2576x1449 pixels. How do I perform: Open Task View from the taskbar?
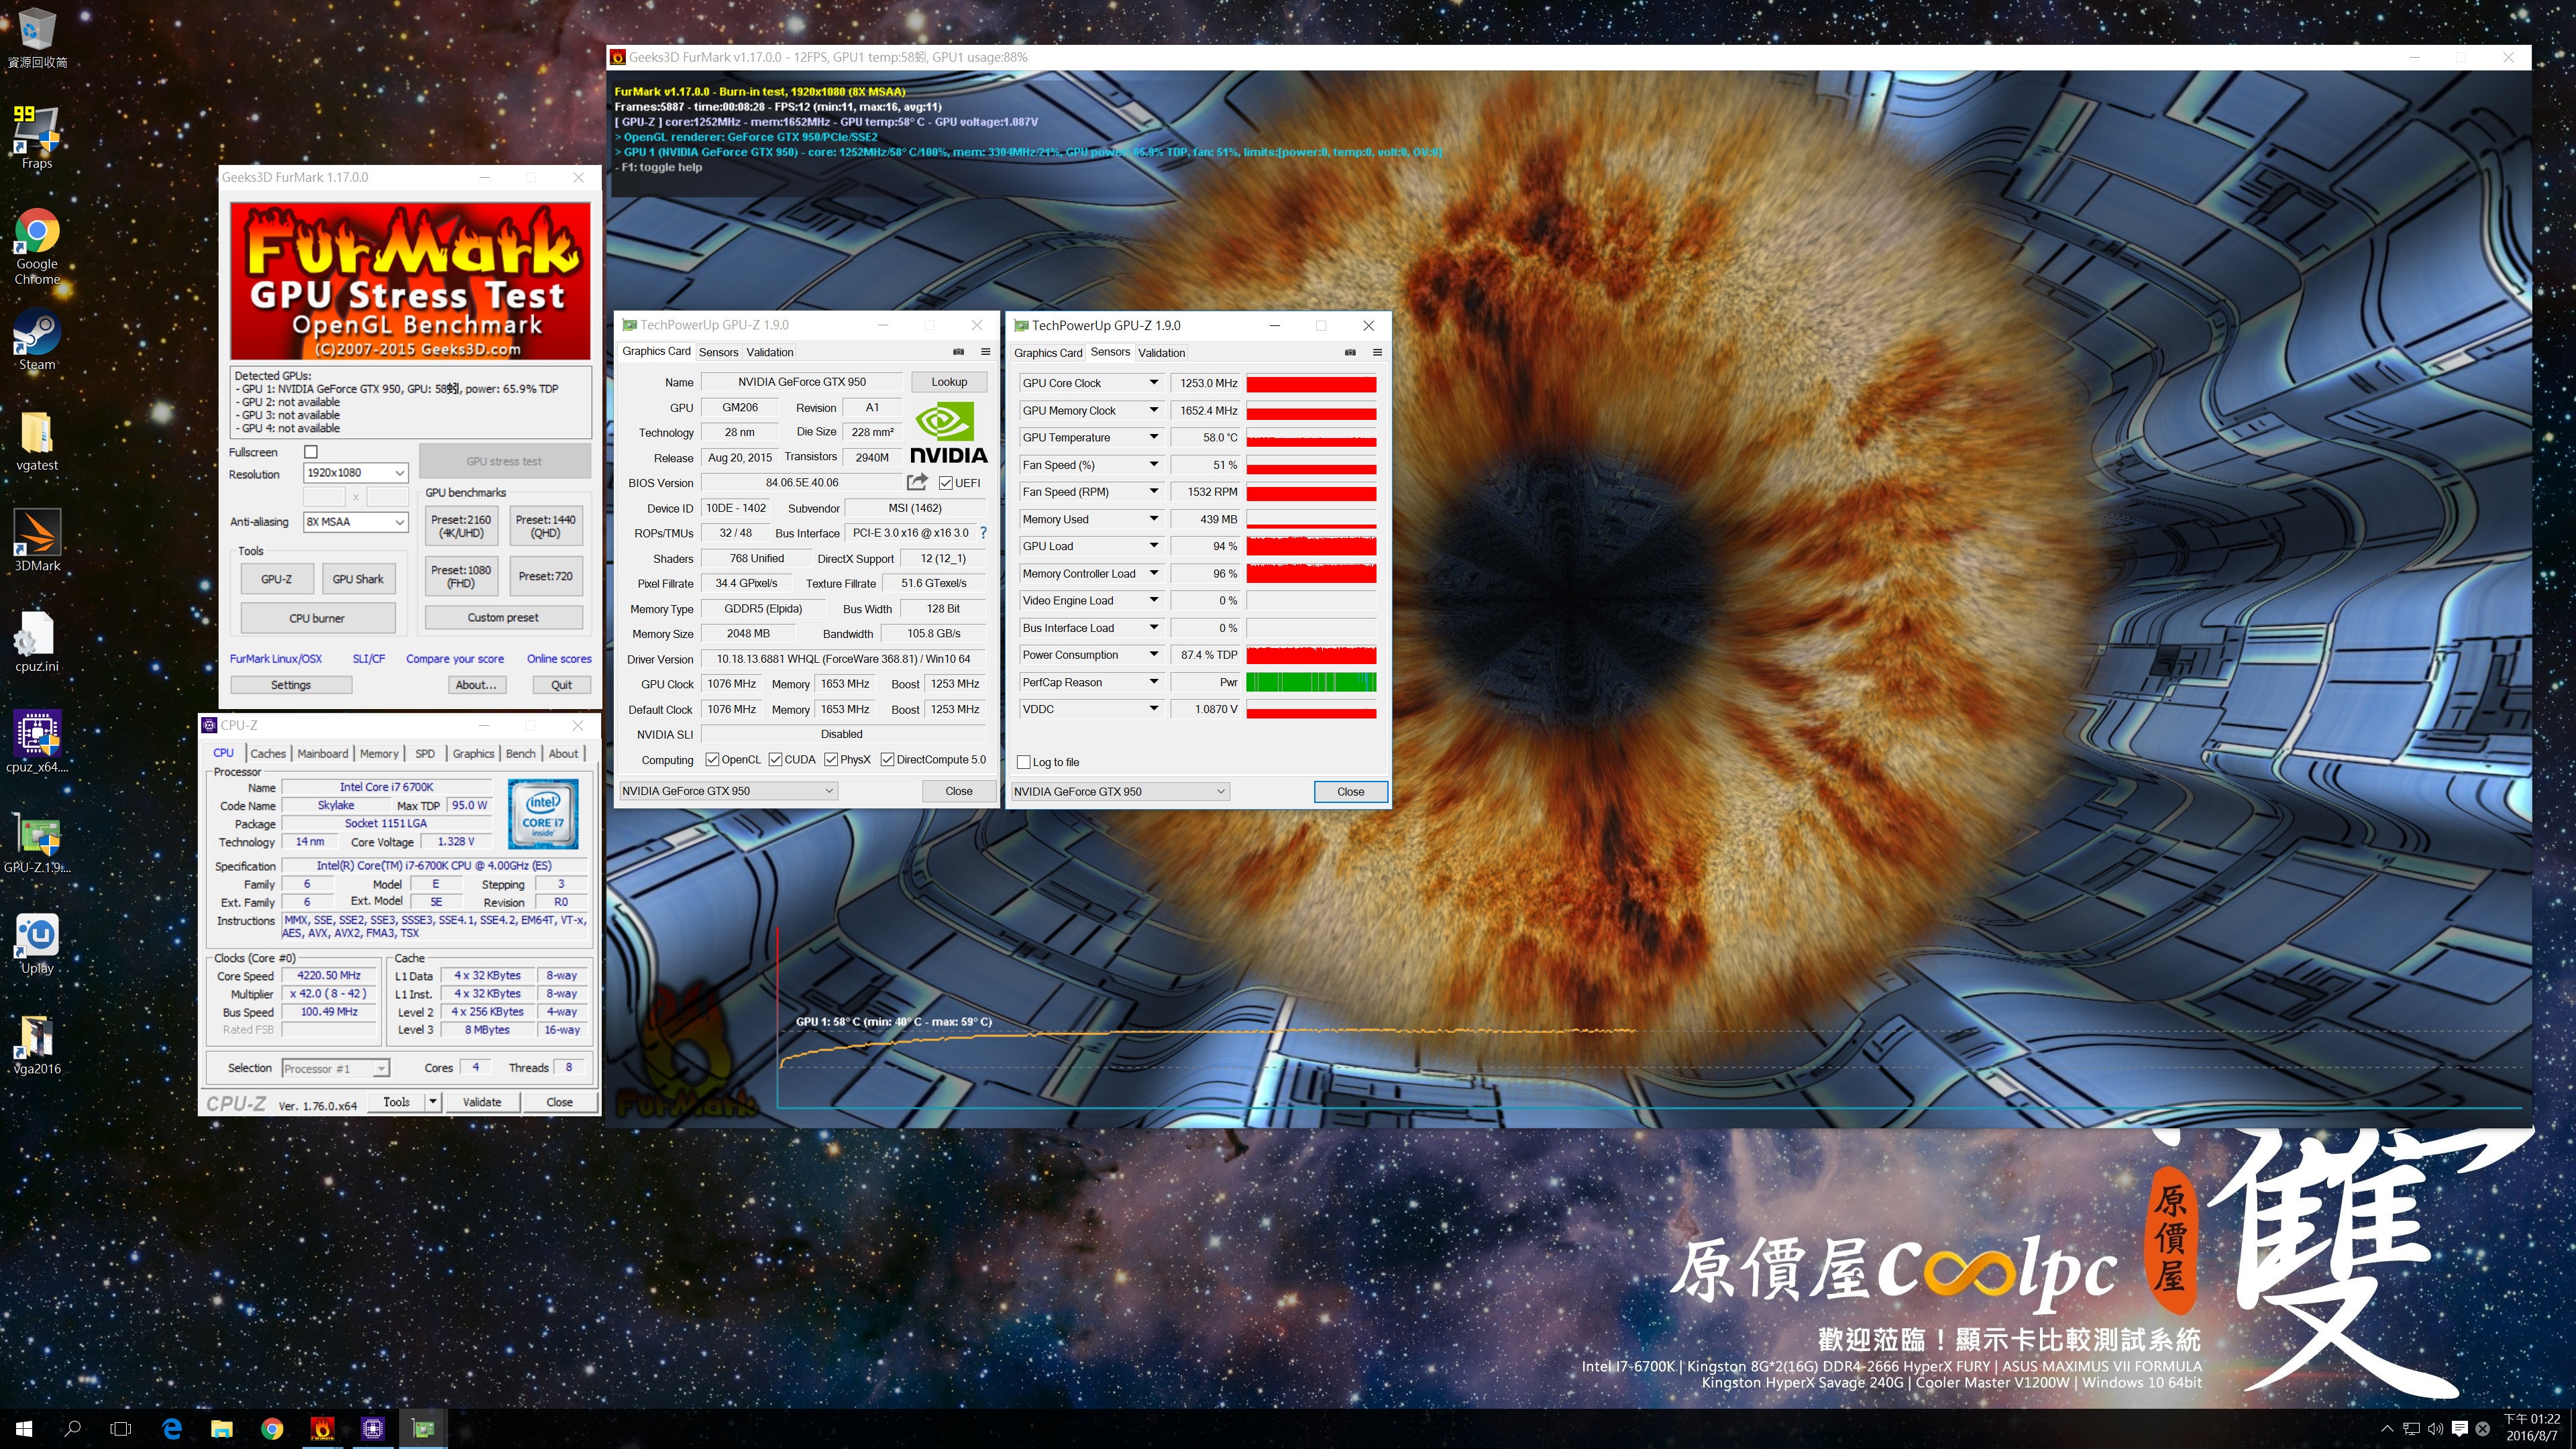[121, 1429]
